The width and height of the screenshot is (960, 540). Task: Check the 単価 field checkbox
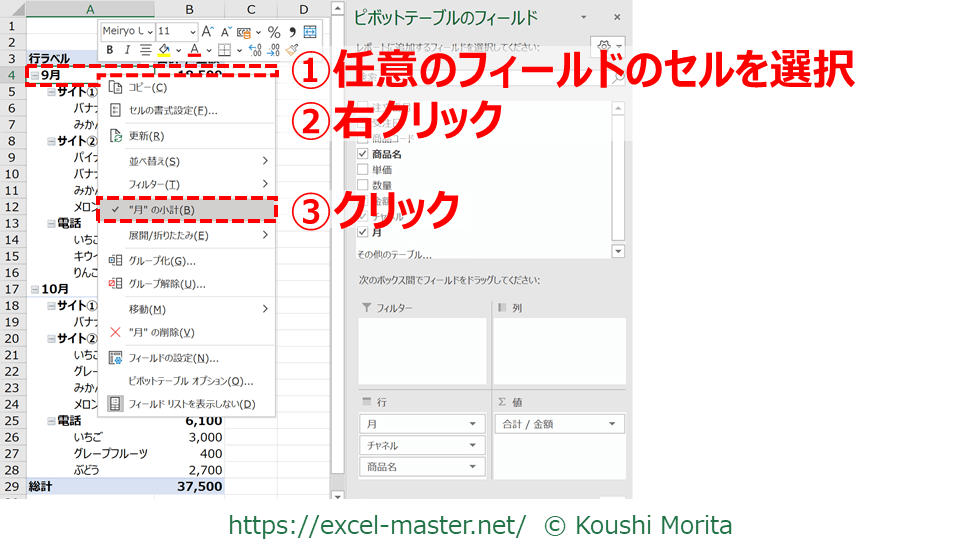pyautogui.click(x=363, y=170)
